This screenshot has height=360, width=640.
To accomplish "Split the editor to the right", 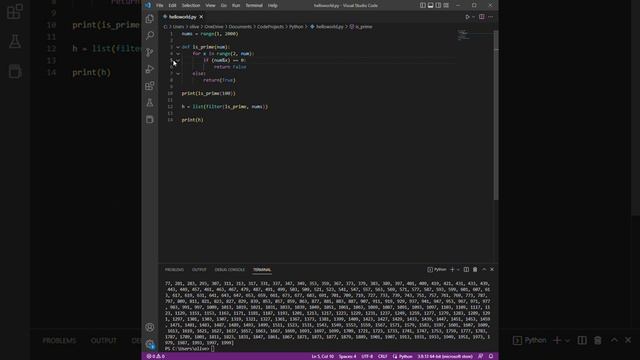I will click(482, 17).
